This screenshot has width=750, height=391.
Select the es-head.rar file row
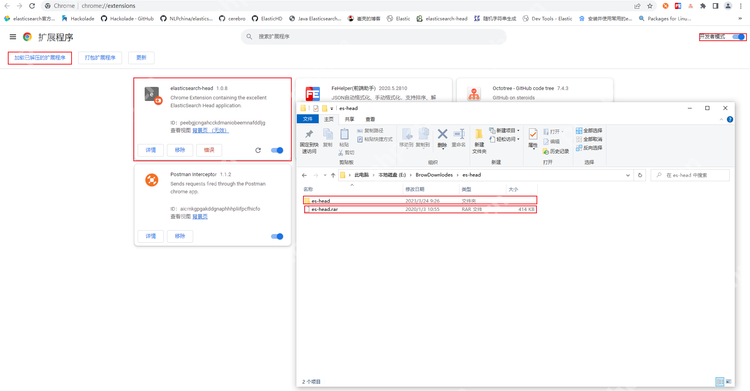pyautogui.click(x=420, y=209)
